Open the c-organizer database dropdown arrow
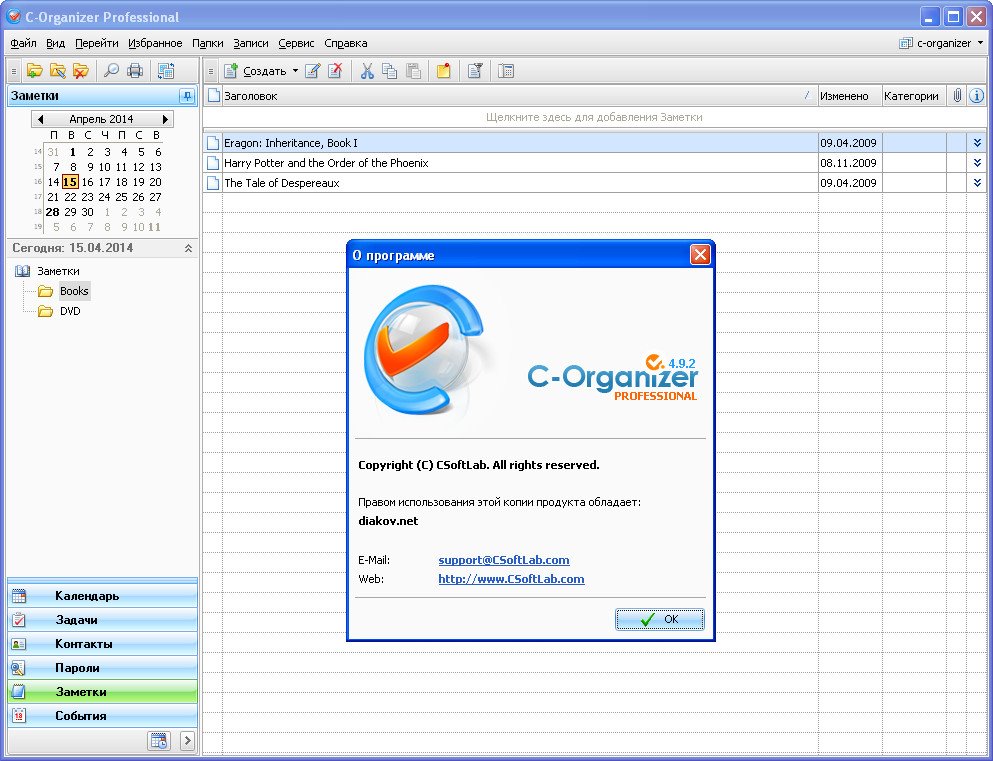This screenshot has width=993, height=761. click(x=980, y=43)
